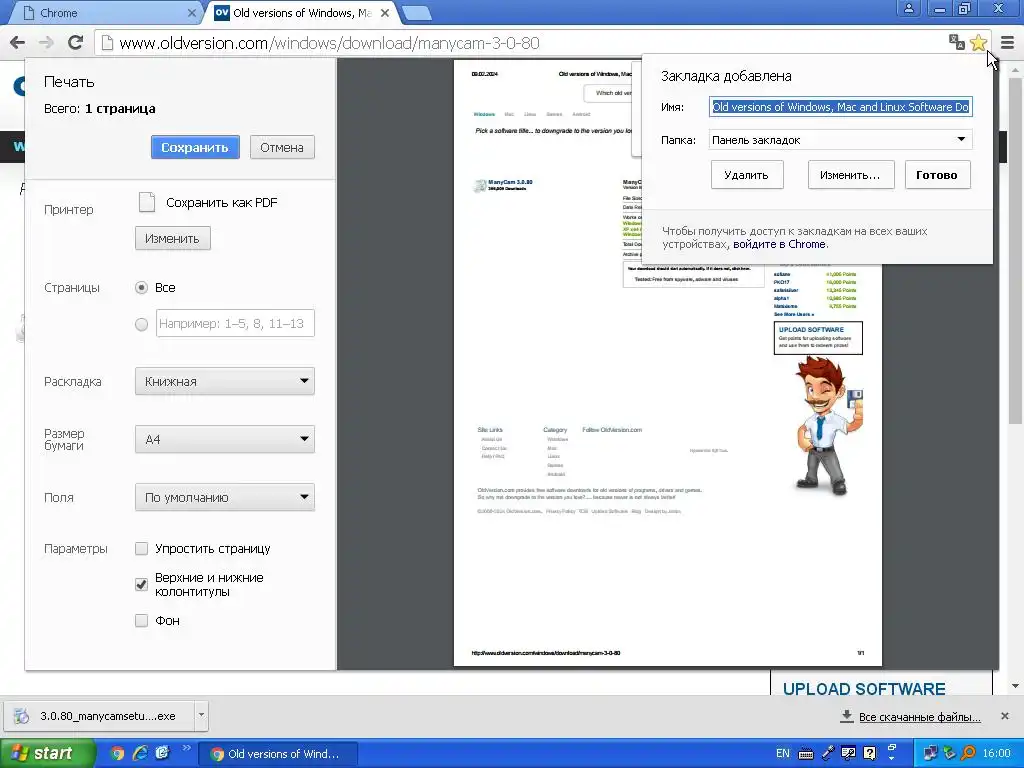
Task: Click the 16:00 system clock
Action: 997,754
